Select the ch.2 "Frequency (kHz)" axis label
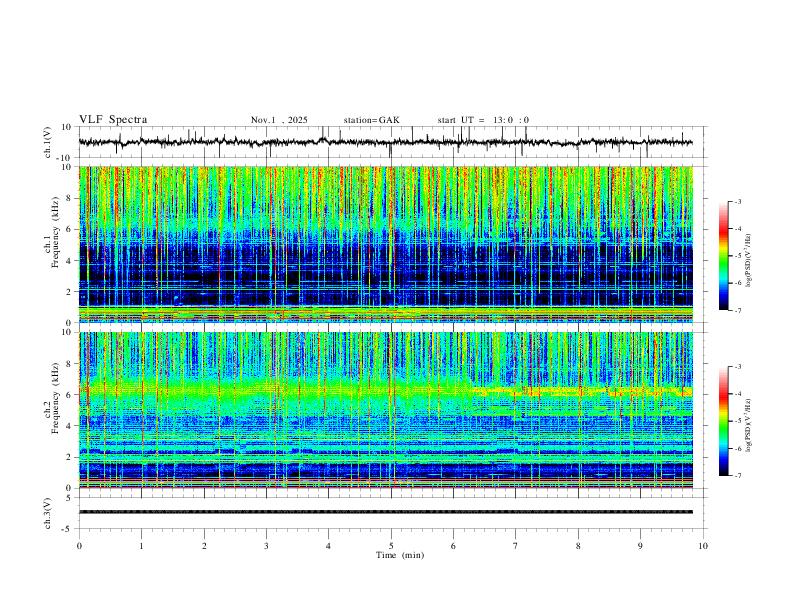Viewport: 792px width, 612px height. click(x=56, y=398)
